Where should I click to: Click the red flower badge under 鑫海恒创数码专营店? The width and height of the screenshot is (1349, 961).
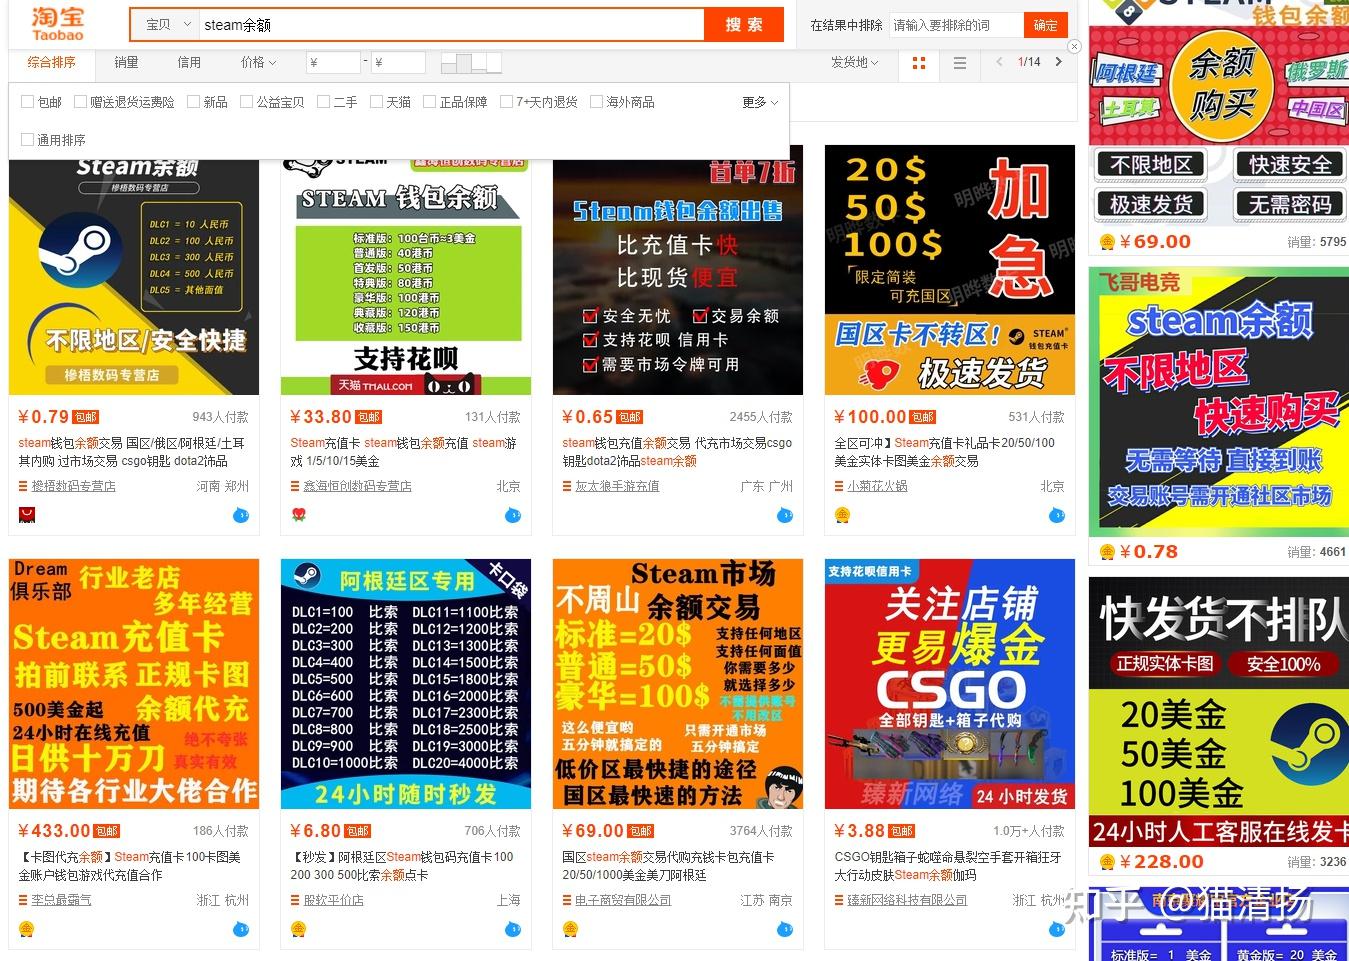pyautogui.click(x=298, y=515)
